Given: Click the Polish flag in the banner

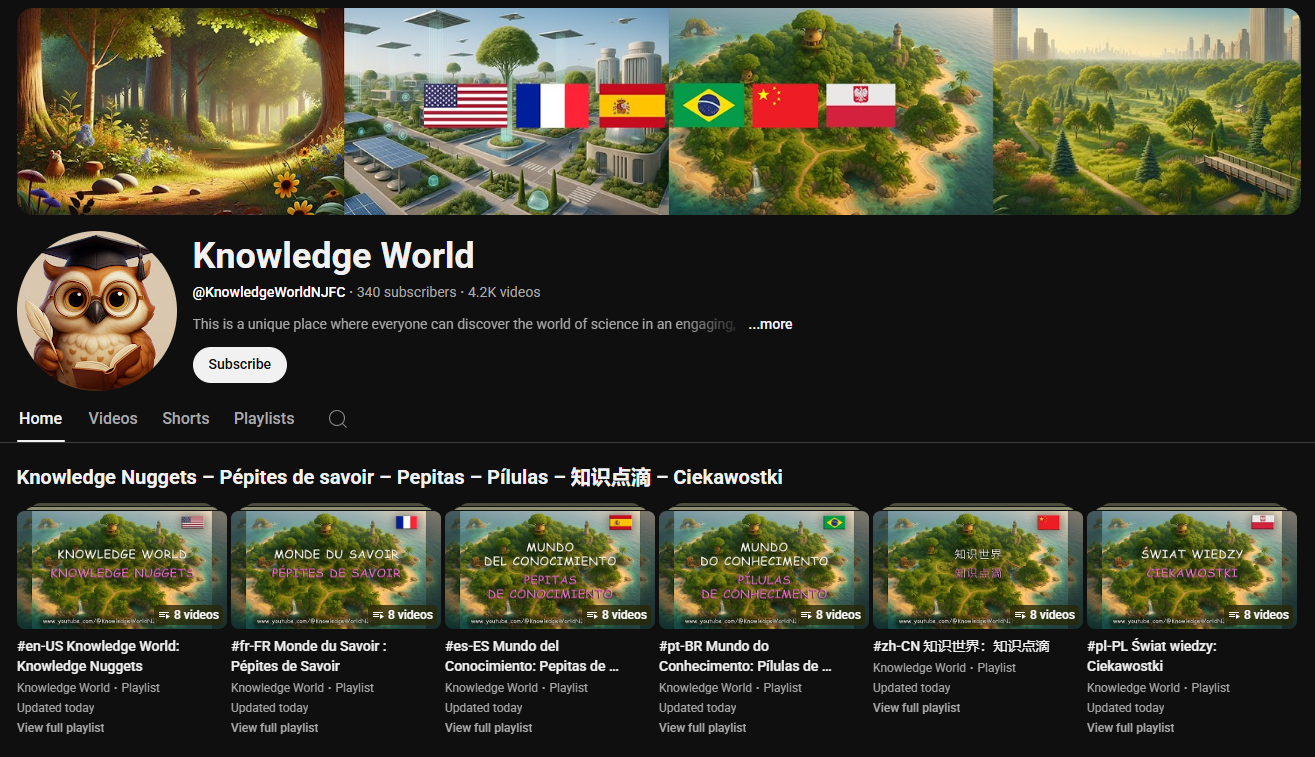Looking at the screenshot, I should click(x=860, y=106).
